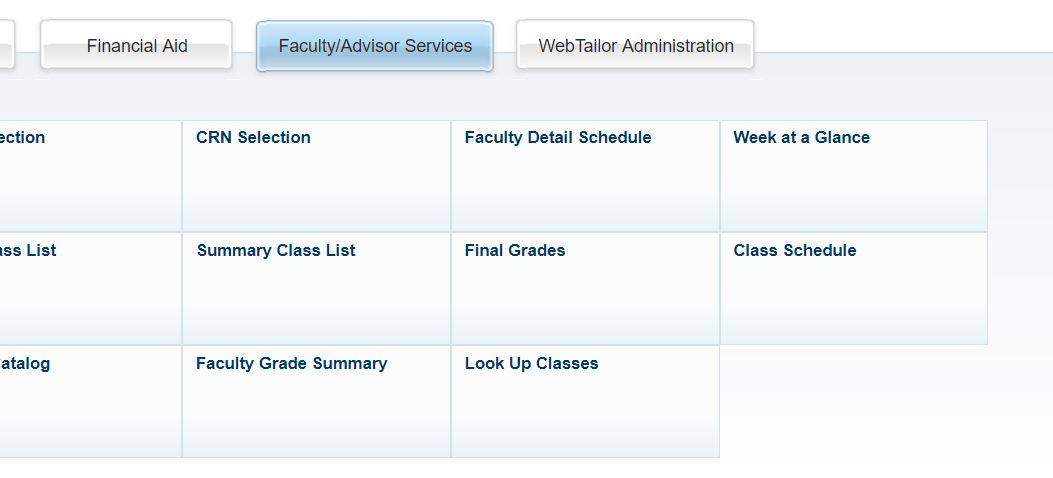Open the Final Grades page
The height and width of the screenshot is (478, 1053).
click(514, 251)
